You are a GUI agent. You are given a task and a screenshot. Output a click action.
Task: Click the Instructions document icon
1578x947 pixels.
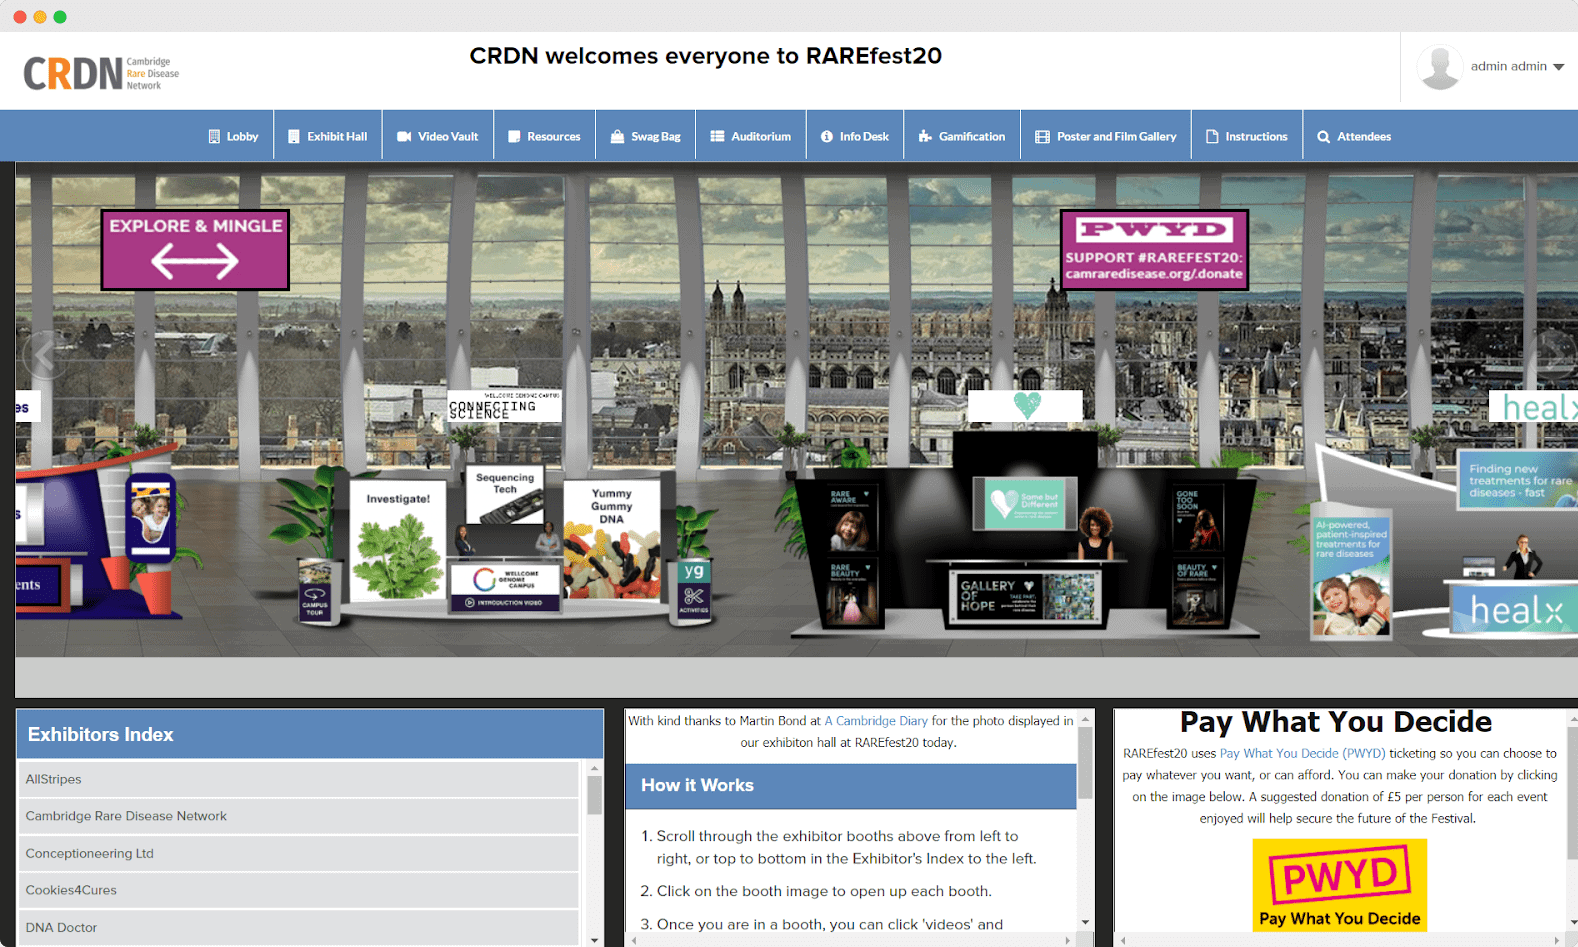click(x=1212, y=136)
